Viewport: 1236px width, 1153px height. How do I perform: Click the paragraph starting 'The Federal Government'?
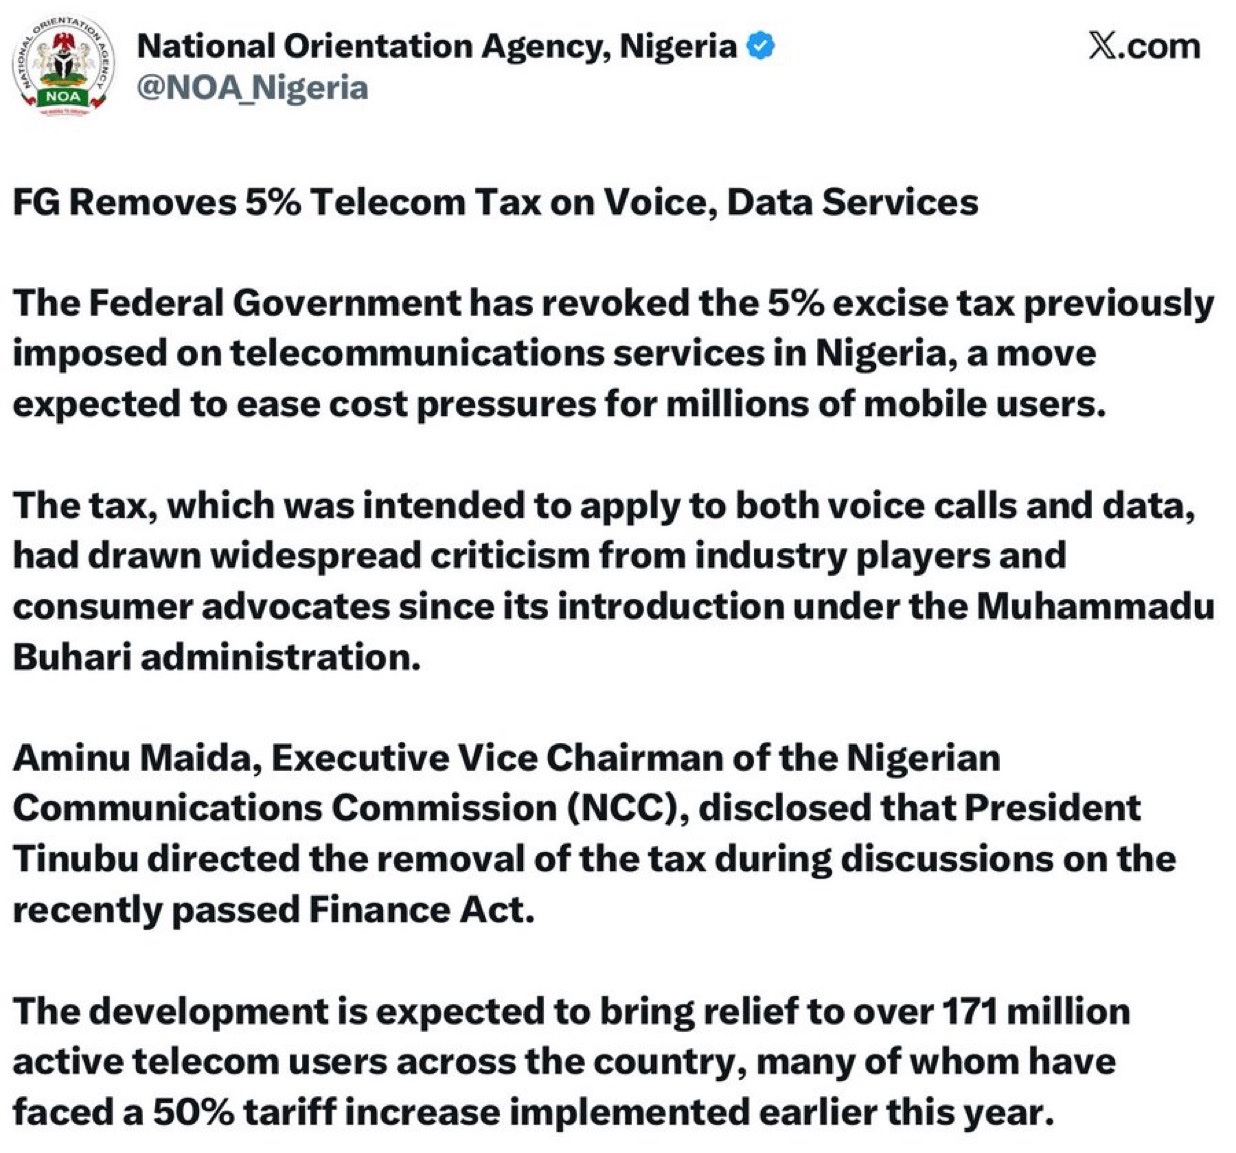click(613, 353)
